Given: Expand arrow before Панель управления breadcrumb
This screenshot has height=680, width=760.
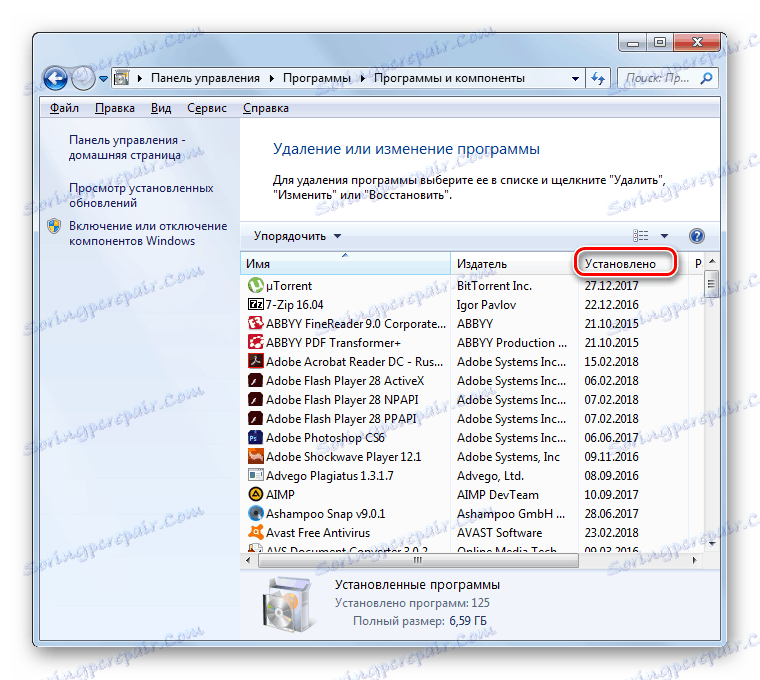Looking at the screenshot, I should click(x=140, y=79).
